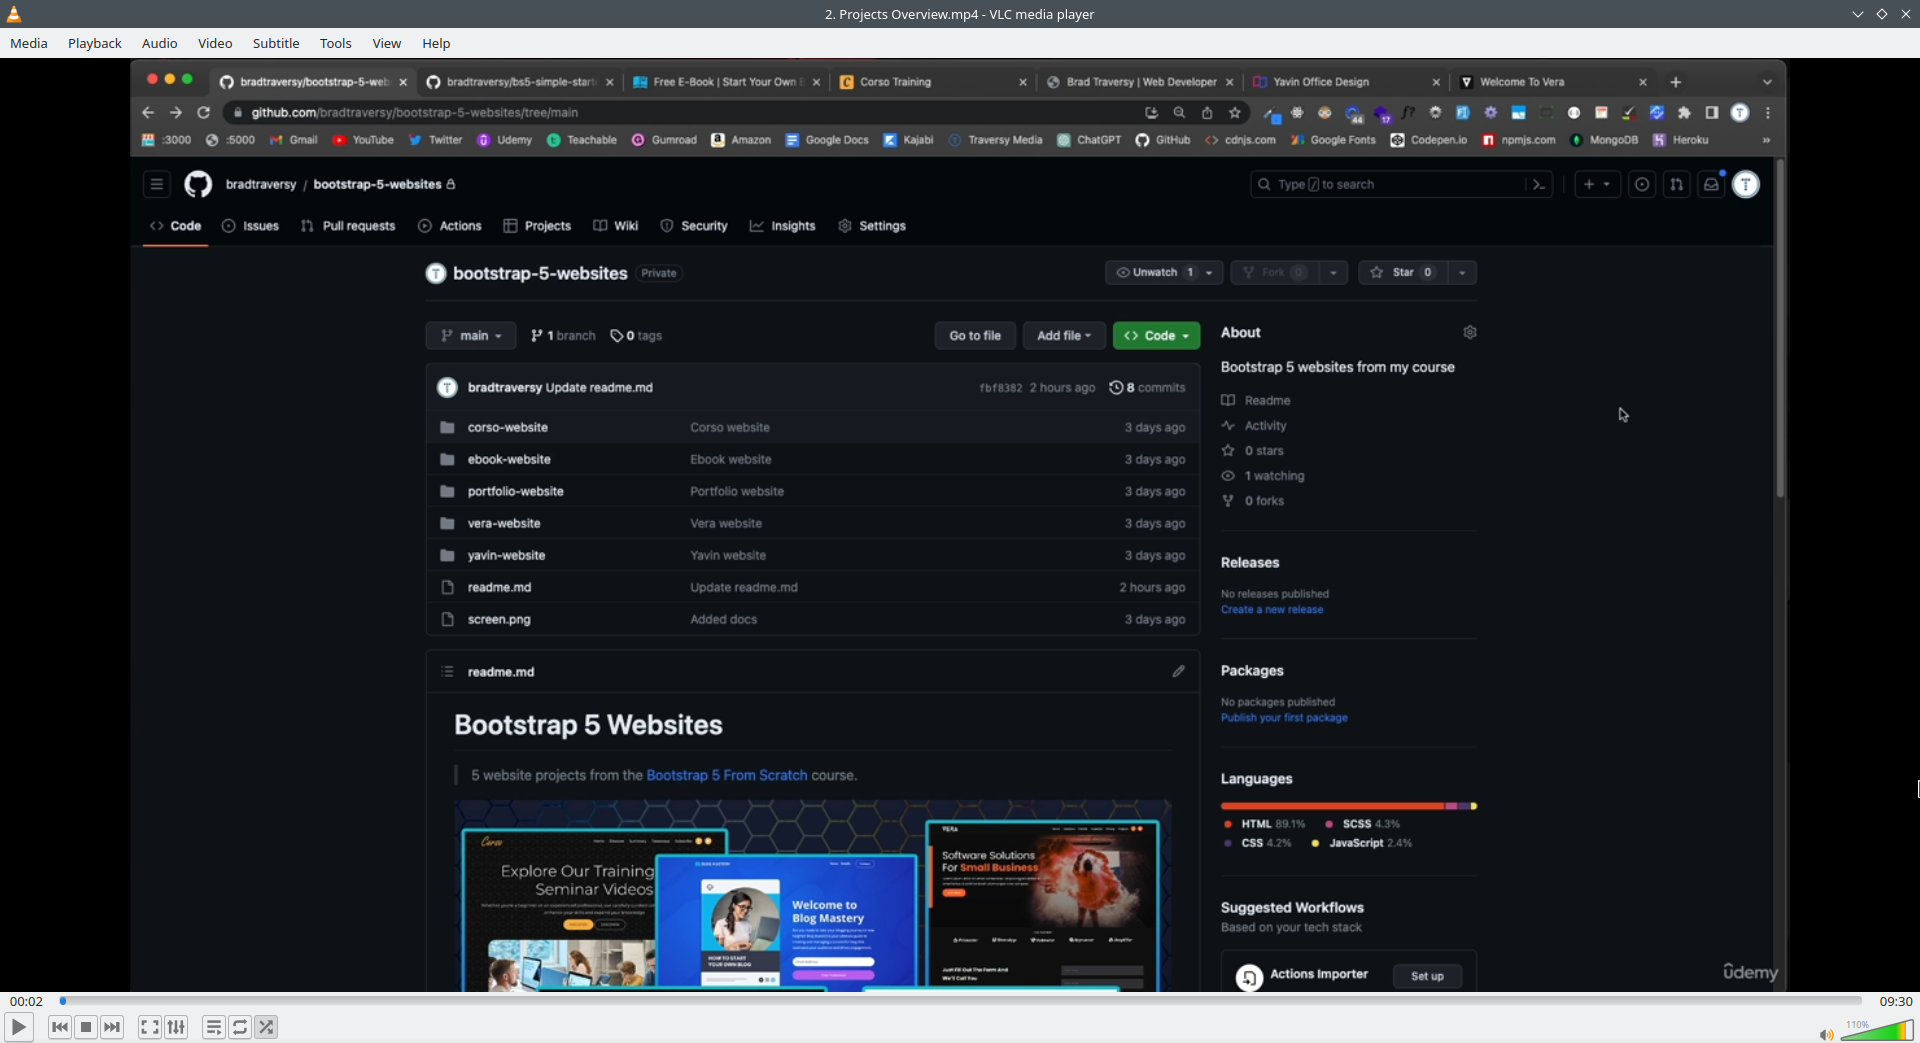Open a new browser tab with plus

pyautogui.click(x=1676, y=82)
